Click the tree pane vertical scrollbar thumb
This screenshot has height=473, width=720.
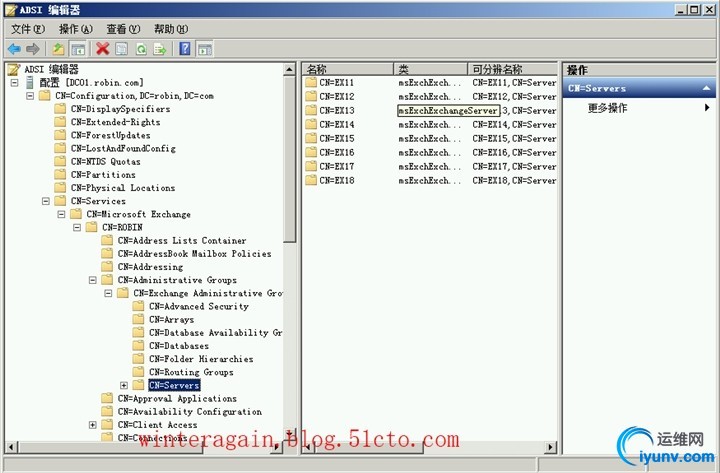pos(289,159)
